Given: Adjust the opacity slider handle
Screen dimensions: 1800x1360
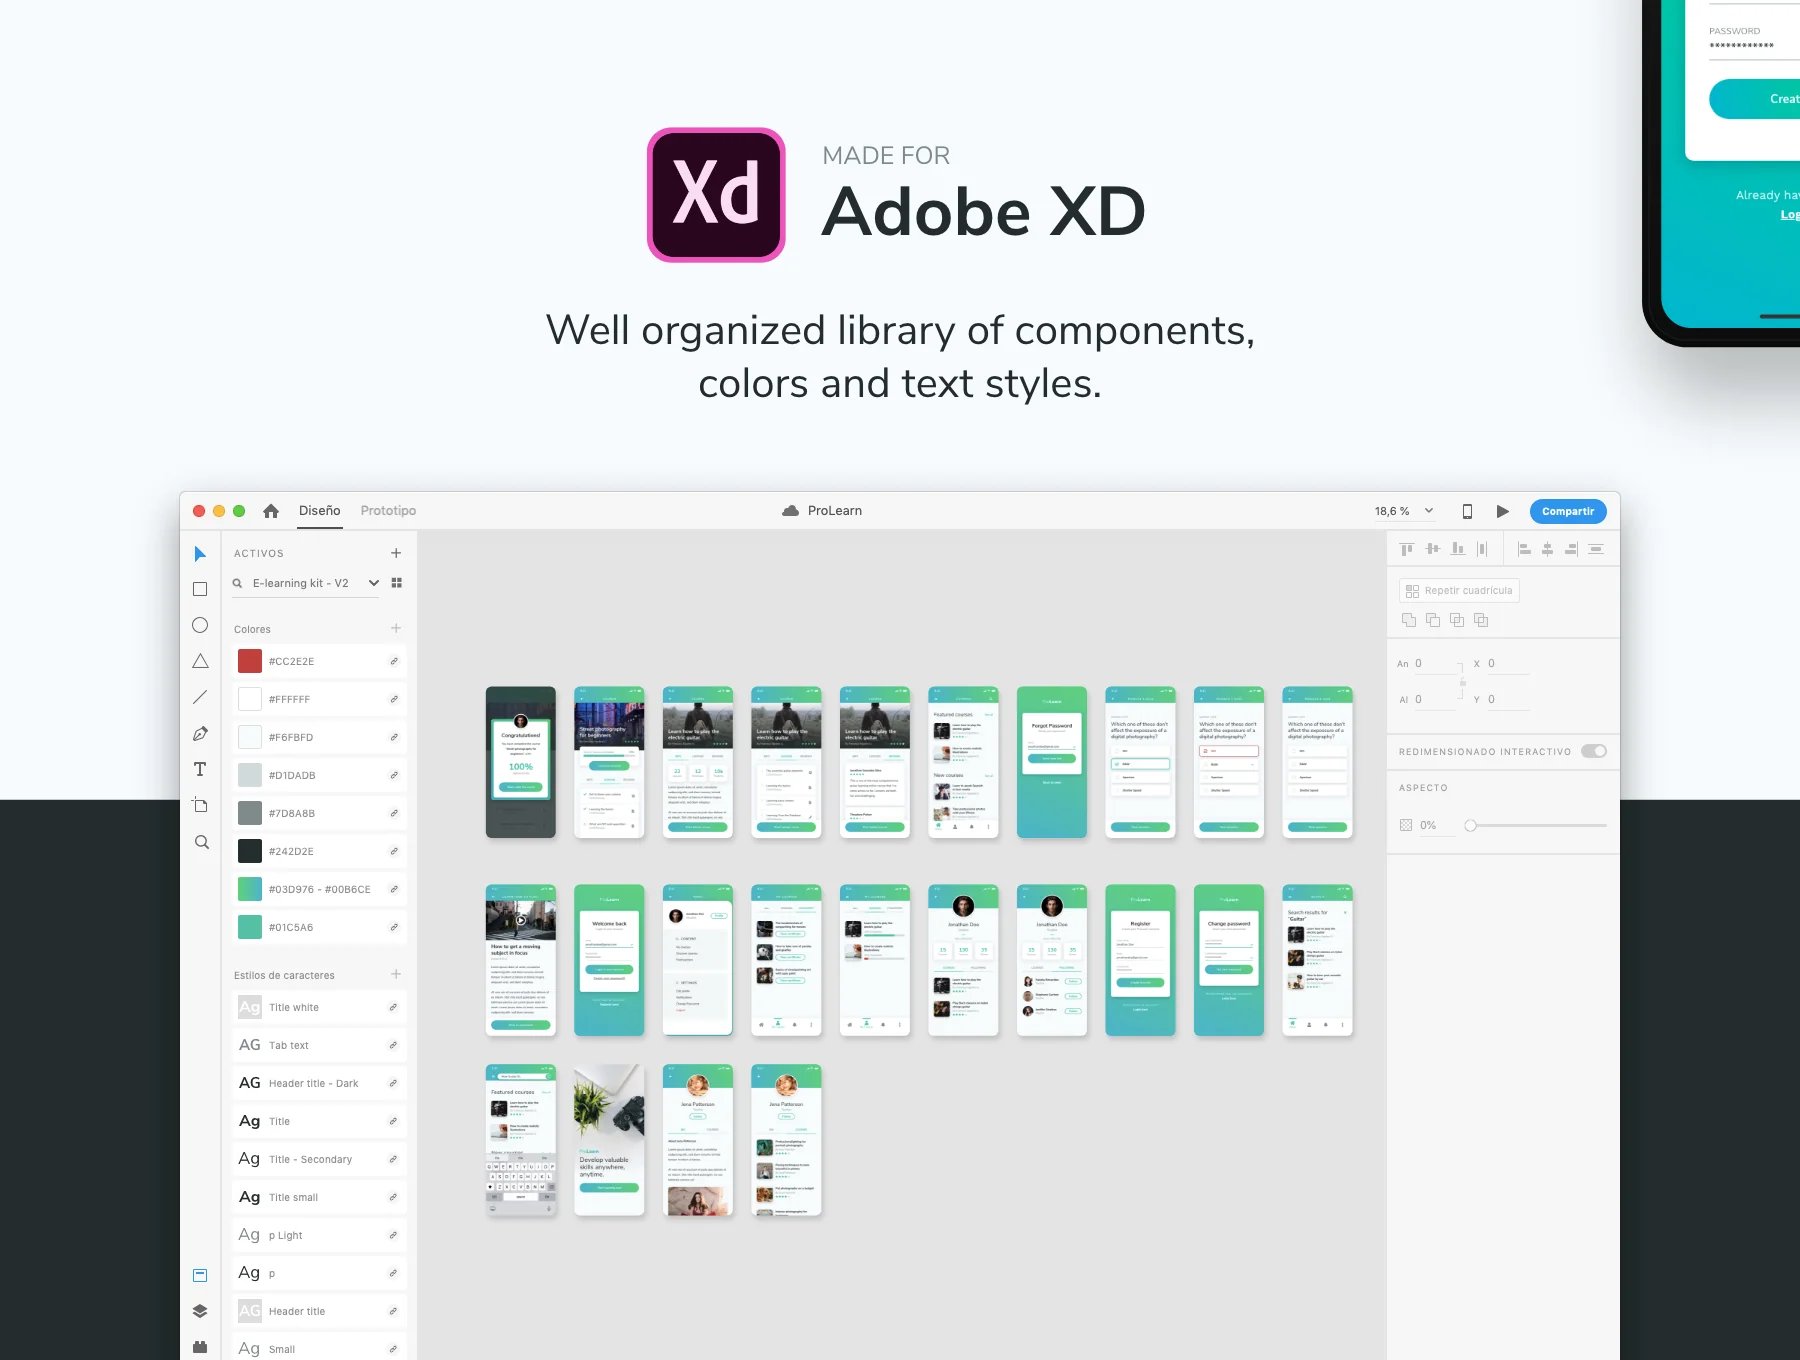Looking at the screenshot, I should pyautogui.click(x=1470, y=826).
